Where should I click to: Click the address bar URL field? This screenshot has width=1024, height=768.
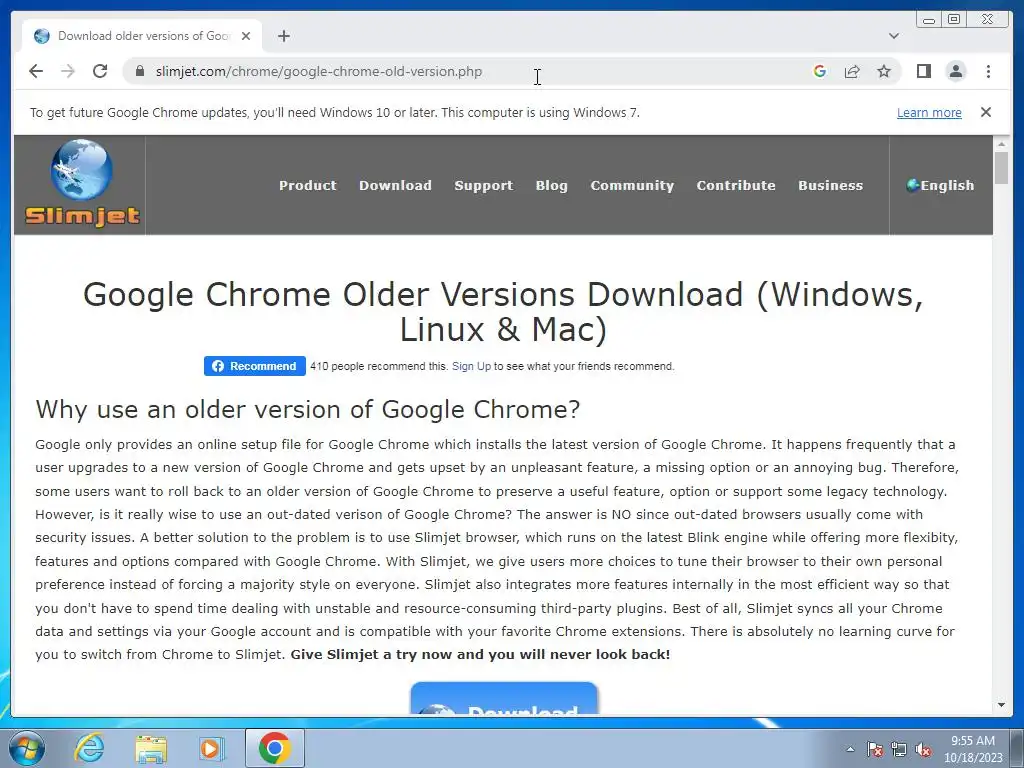[x=470, y=71]
